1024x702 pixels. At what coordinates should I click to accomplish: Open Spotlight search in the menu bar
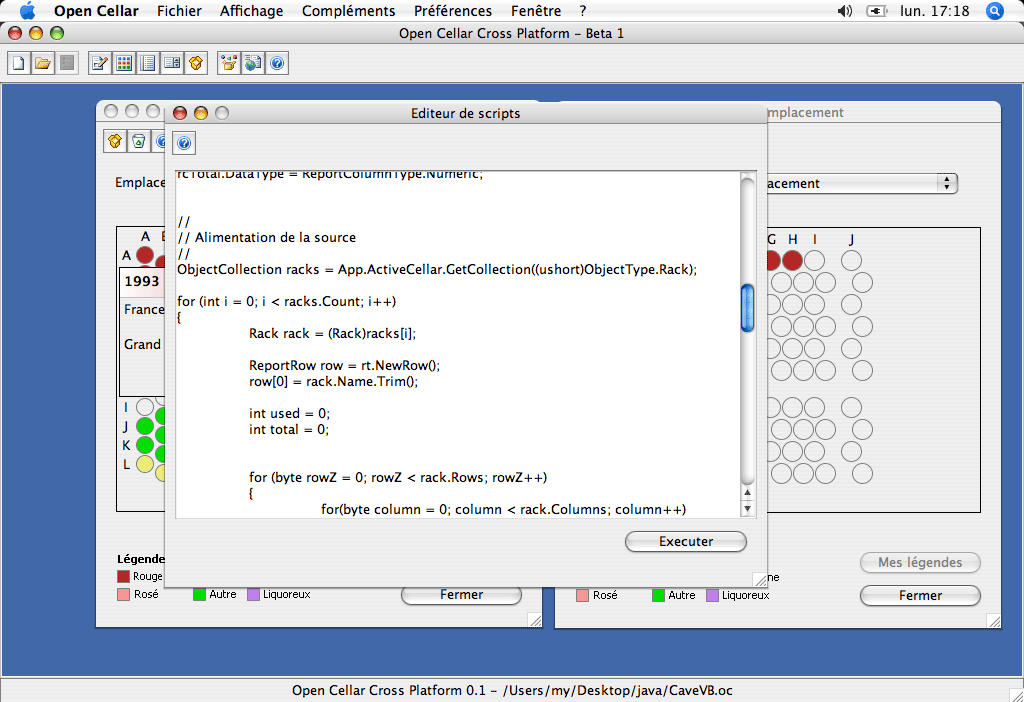[995, 11]
